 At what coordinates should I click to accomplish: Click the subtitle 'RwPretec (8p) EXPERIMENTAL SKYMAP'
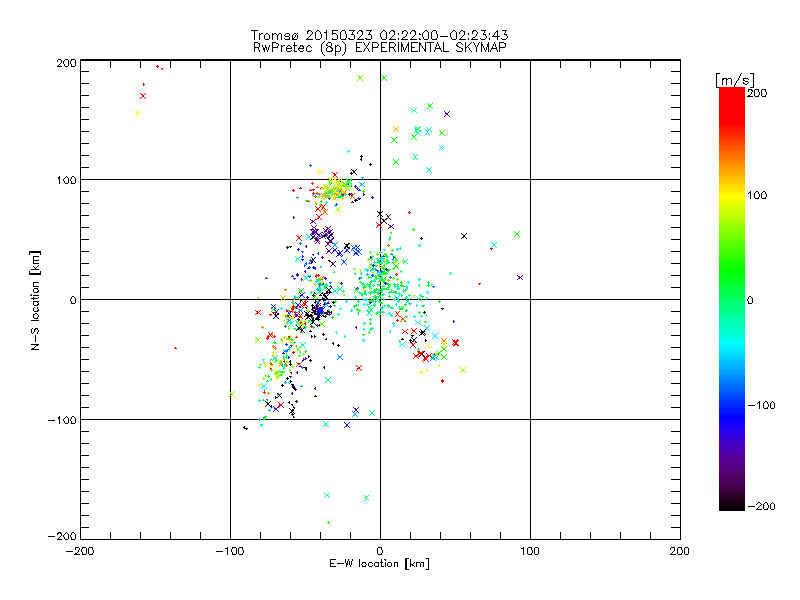pos(380,48)
